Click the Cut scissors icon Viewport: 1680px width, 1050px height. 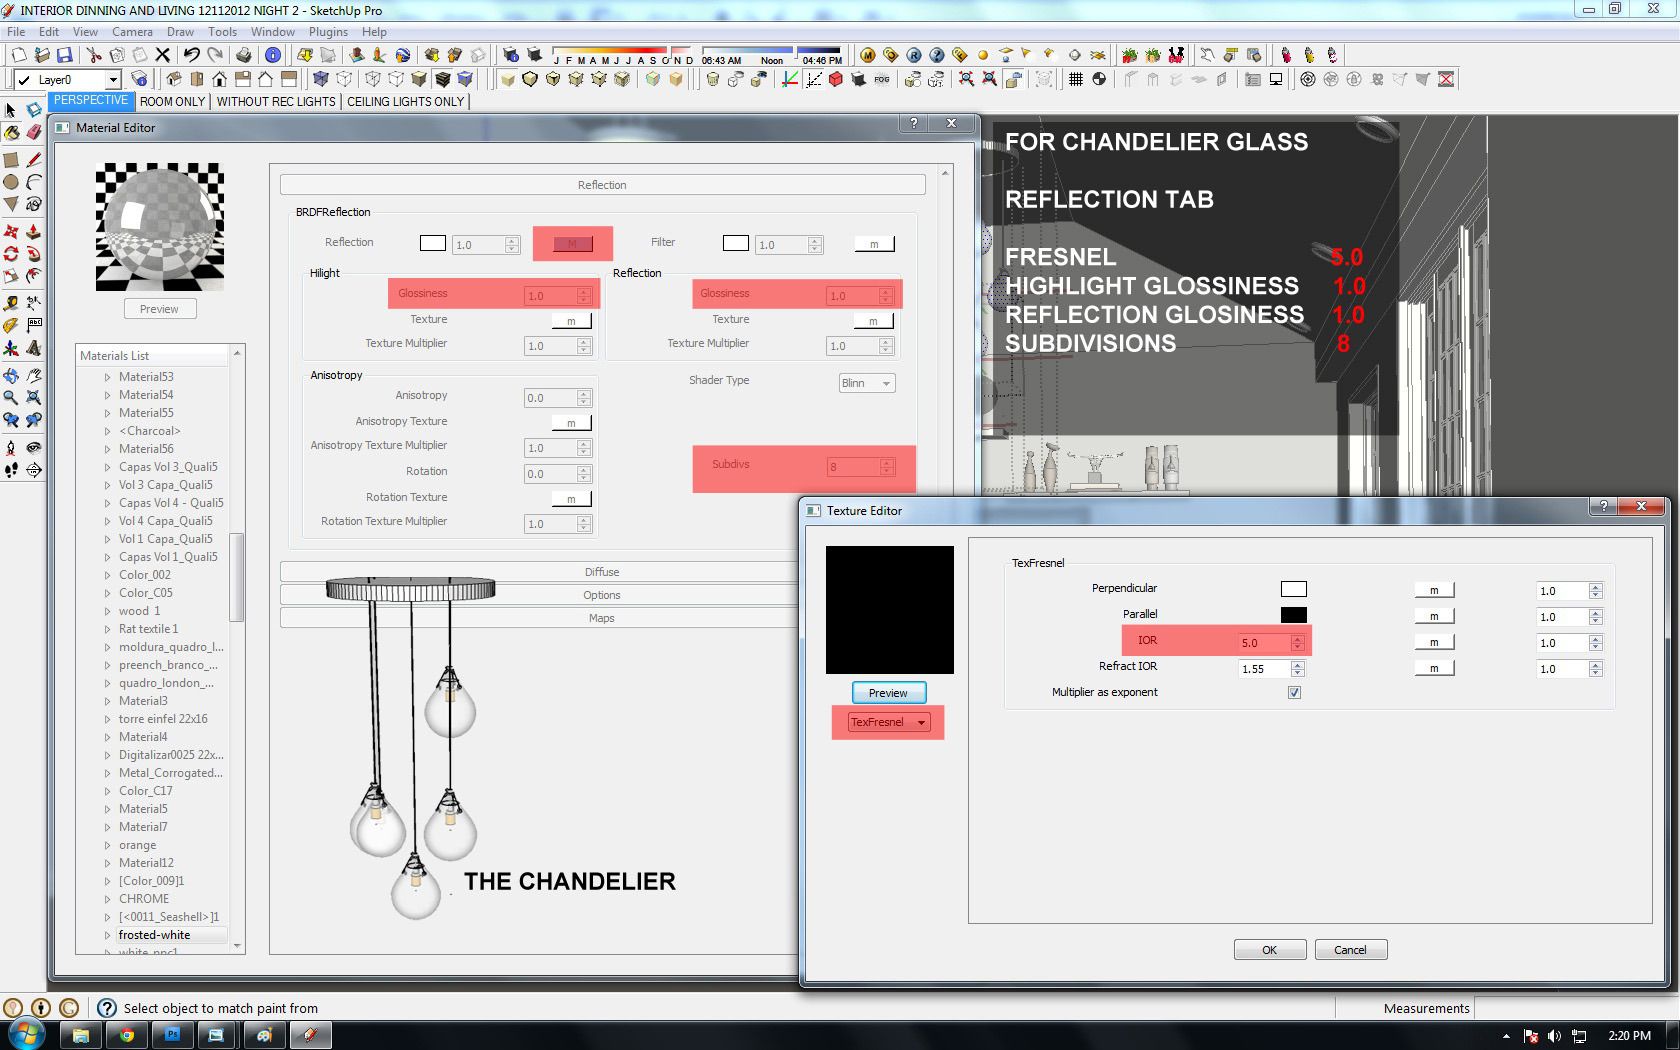coord(94,55)
